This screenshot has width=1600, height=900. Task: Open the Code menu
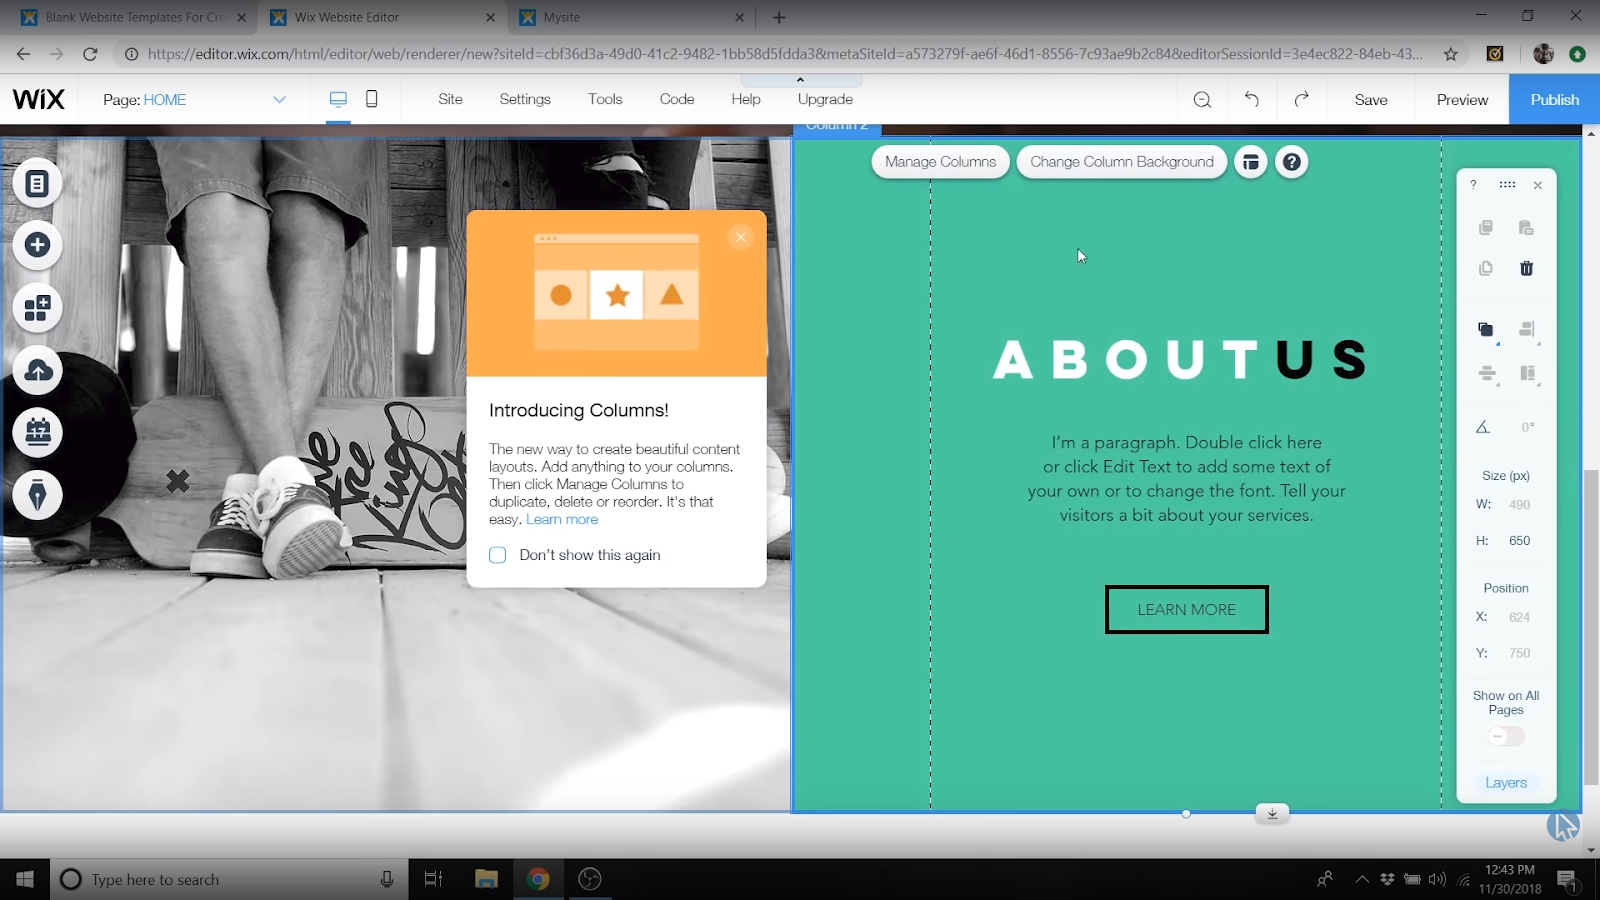pos(677,99)
